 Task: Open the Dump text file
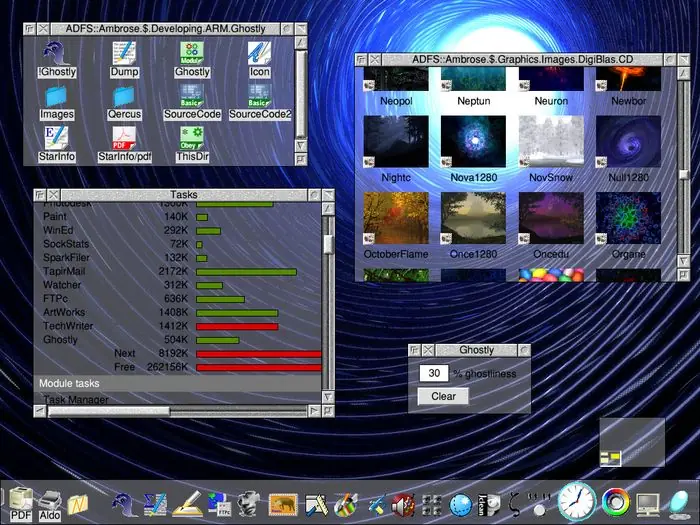point(124,54)
